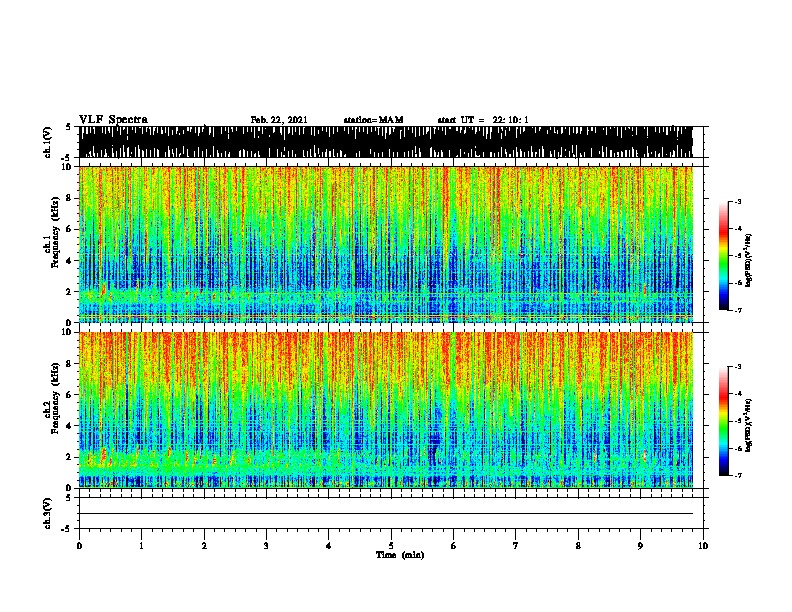This screenshot has width=792, height=612.
Task: Click the time axis end label "10"
Action: point(703,546)
